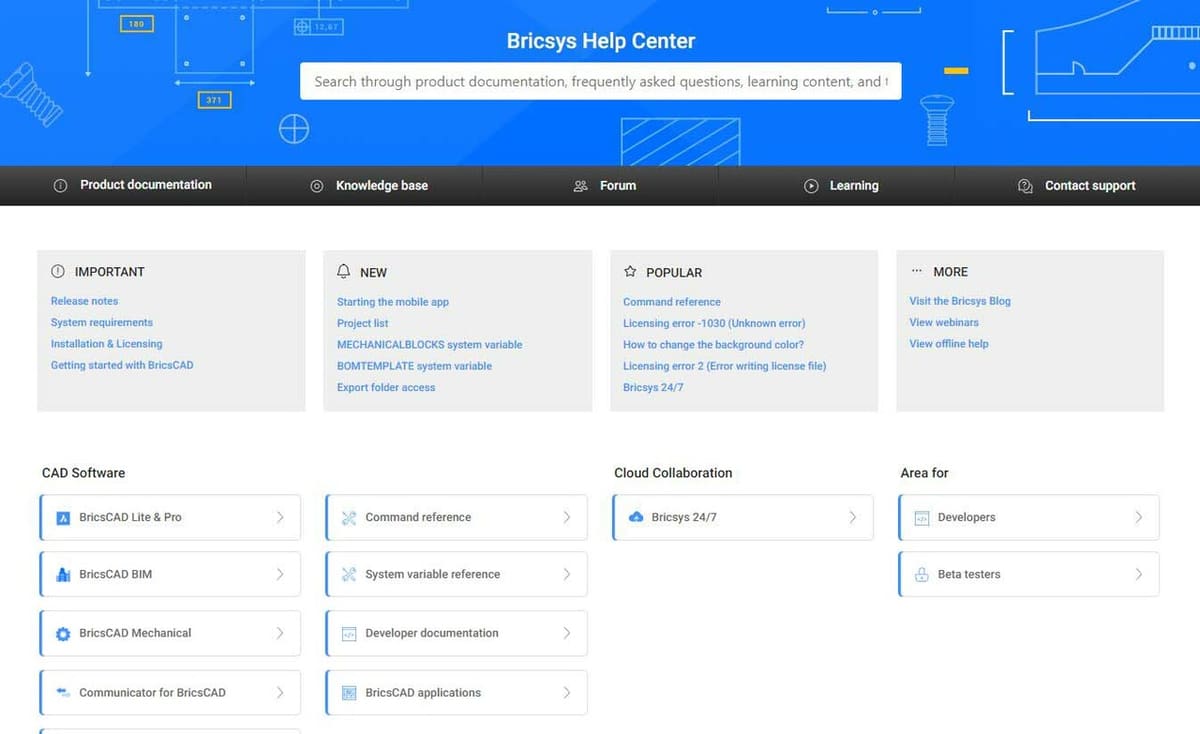Open the Beta testers card
Viewport: 1200px width, 734px height.
point(1029,575)
